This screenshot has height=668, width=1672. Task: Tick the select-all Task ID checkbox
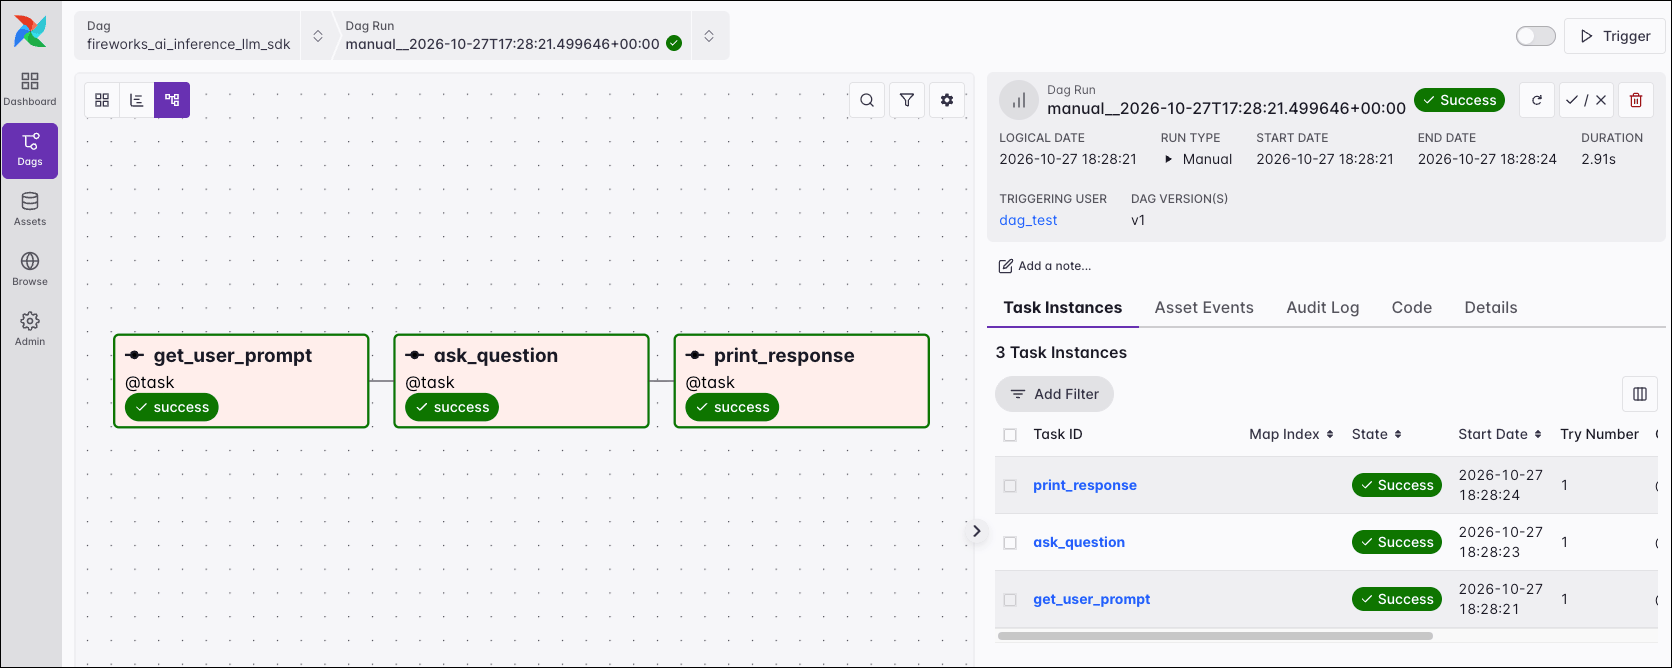click(1010, 435)
